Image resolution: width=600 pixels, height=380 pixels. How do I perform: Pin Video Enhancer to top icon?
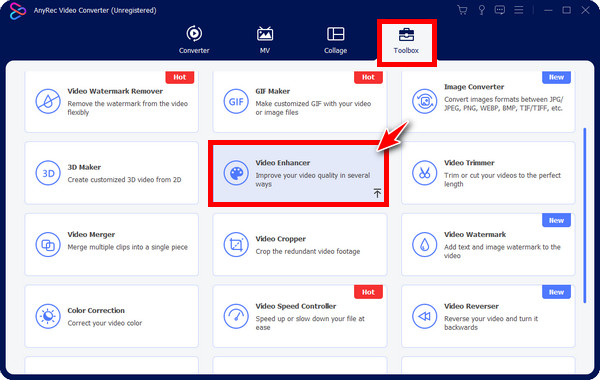pyautogui.click(x=377, y=193)
